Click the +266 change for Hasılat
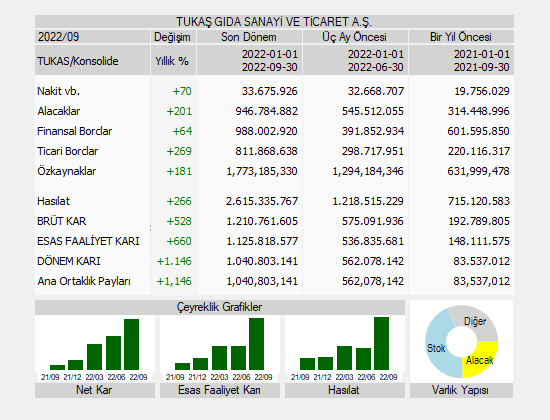Screen dimensions: 550x420 (x=179, y=201)
